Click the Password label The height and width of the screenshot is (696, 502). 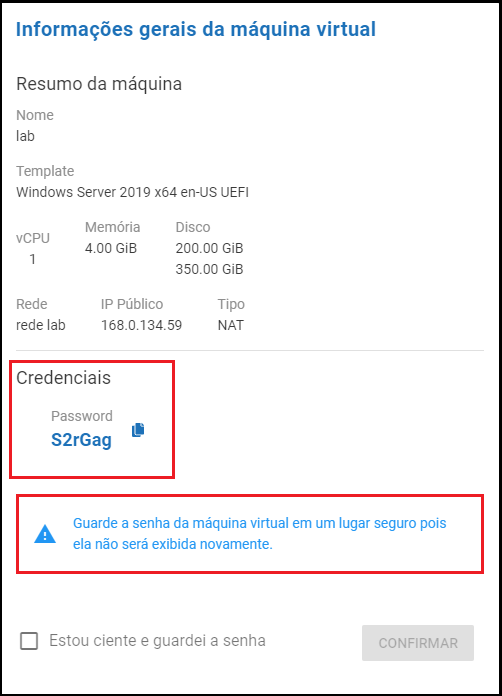click(x=82, y=416)
